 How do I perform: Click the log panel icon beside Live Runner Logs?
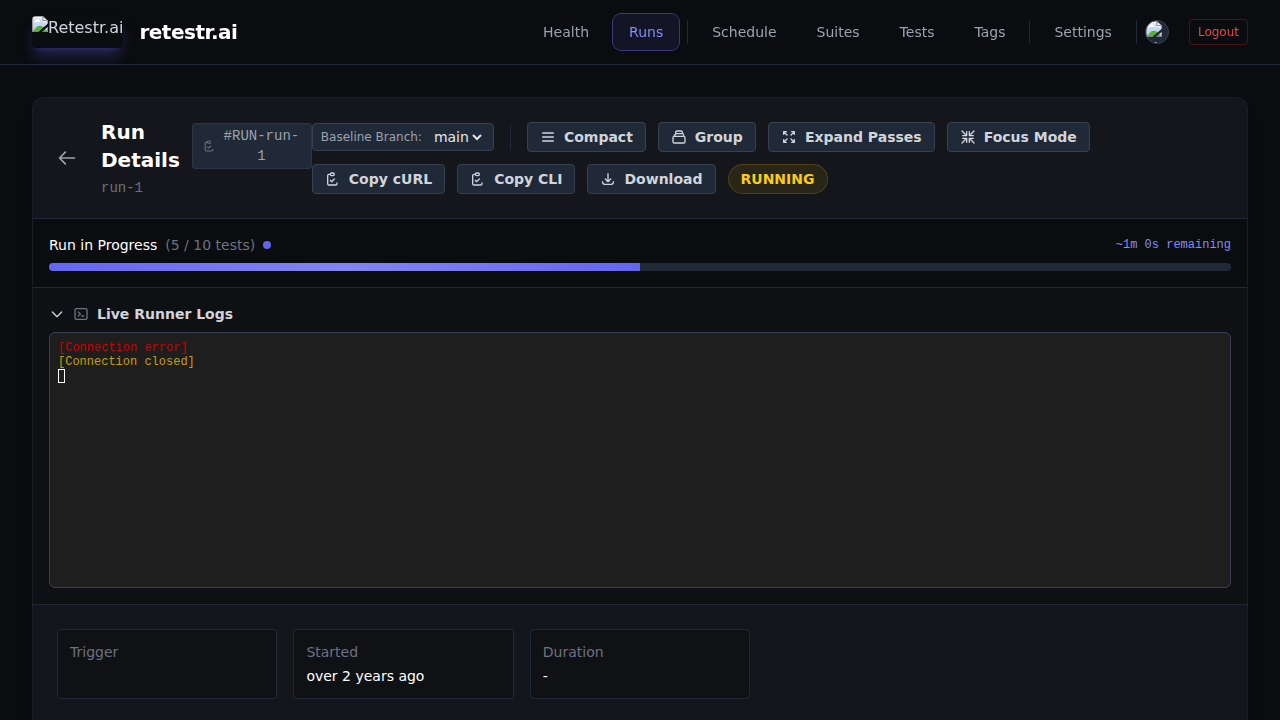click(81, 313)
